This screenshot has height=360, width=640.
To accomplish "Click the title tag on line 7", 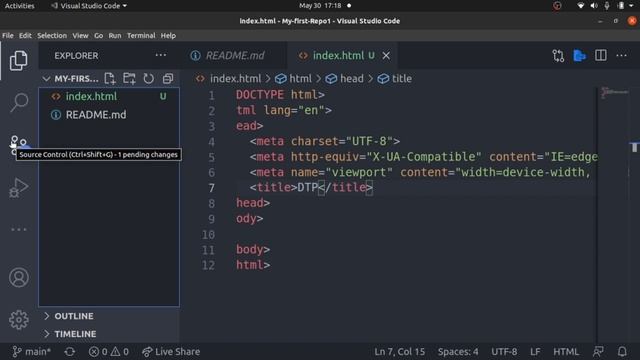I will (x=311, y=187).
